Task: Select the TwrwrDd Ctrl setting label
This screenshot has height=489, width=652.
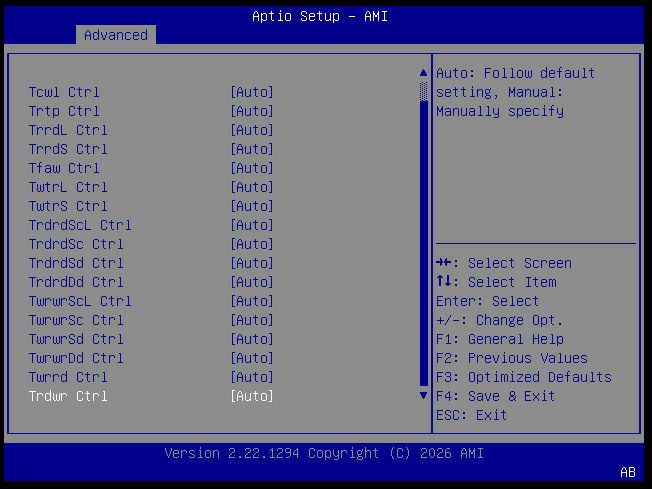Action: tap(76, 358)
